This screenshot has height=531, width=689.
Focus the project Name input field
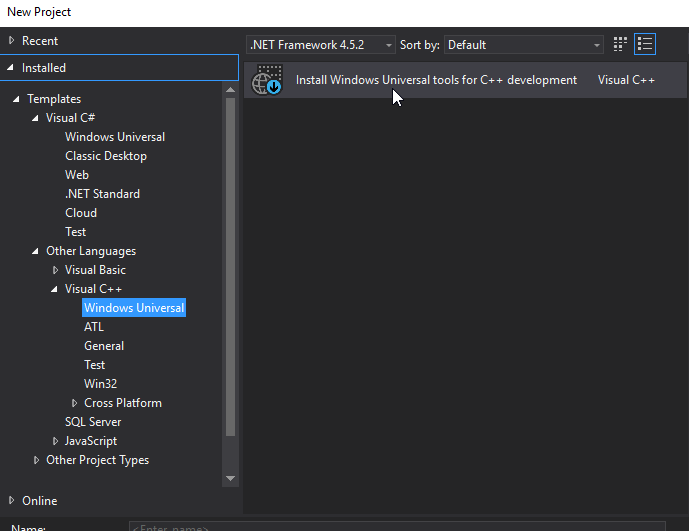tap(397, 526)
